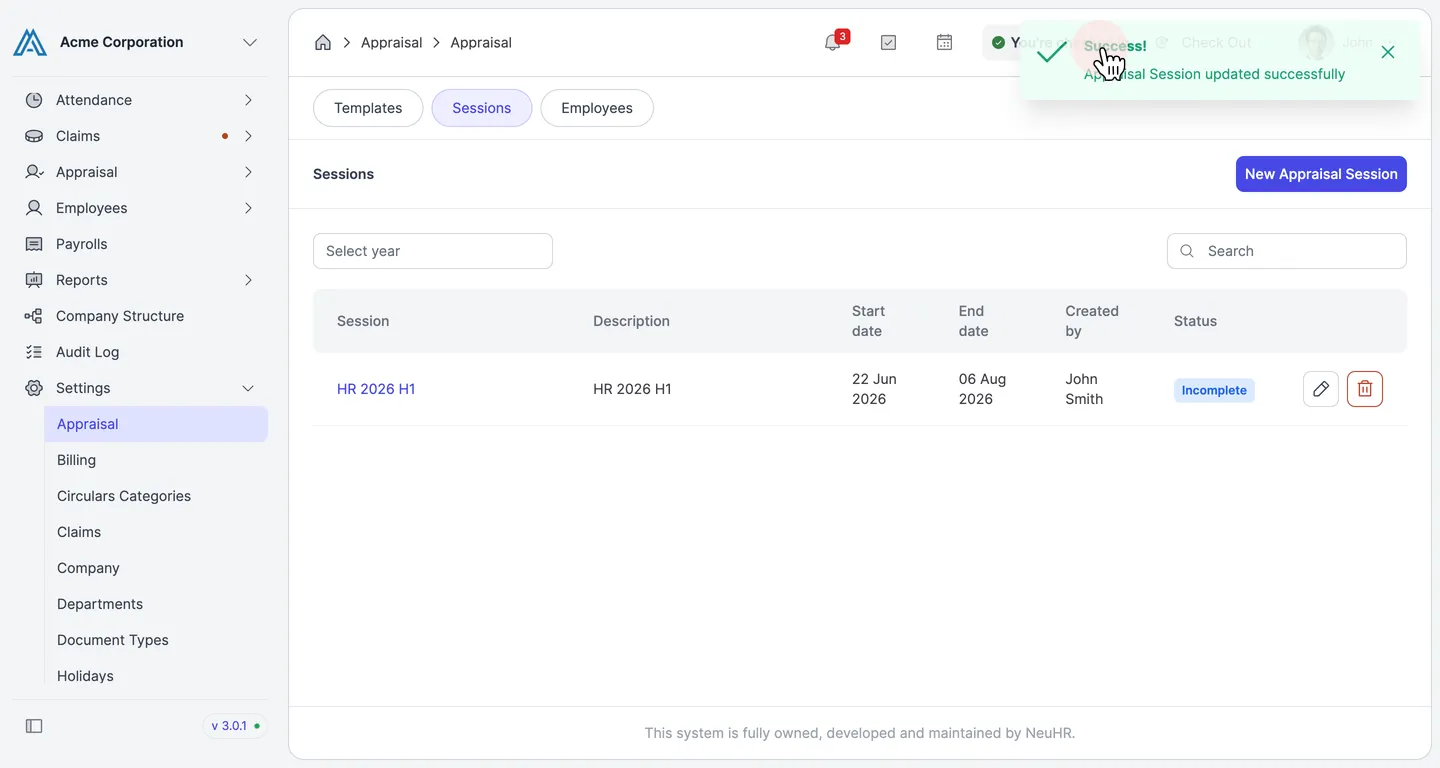Click the Settings gear icon
This screenshot has height=768, width=1440.
click(34, 388)
